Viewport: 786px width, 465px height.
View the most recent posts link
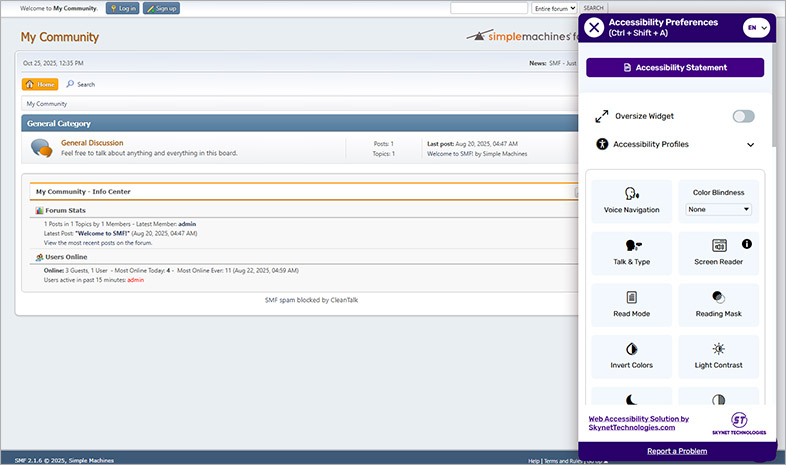(98, 243)
